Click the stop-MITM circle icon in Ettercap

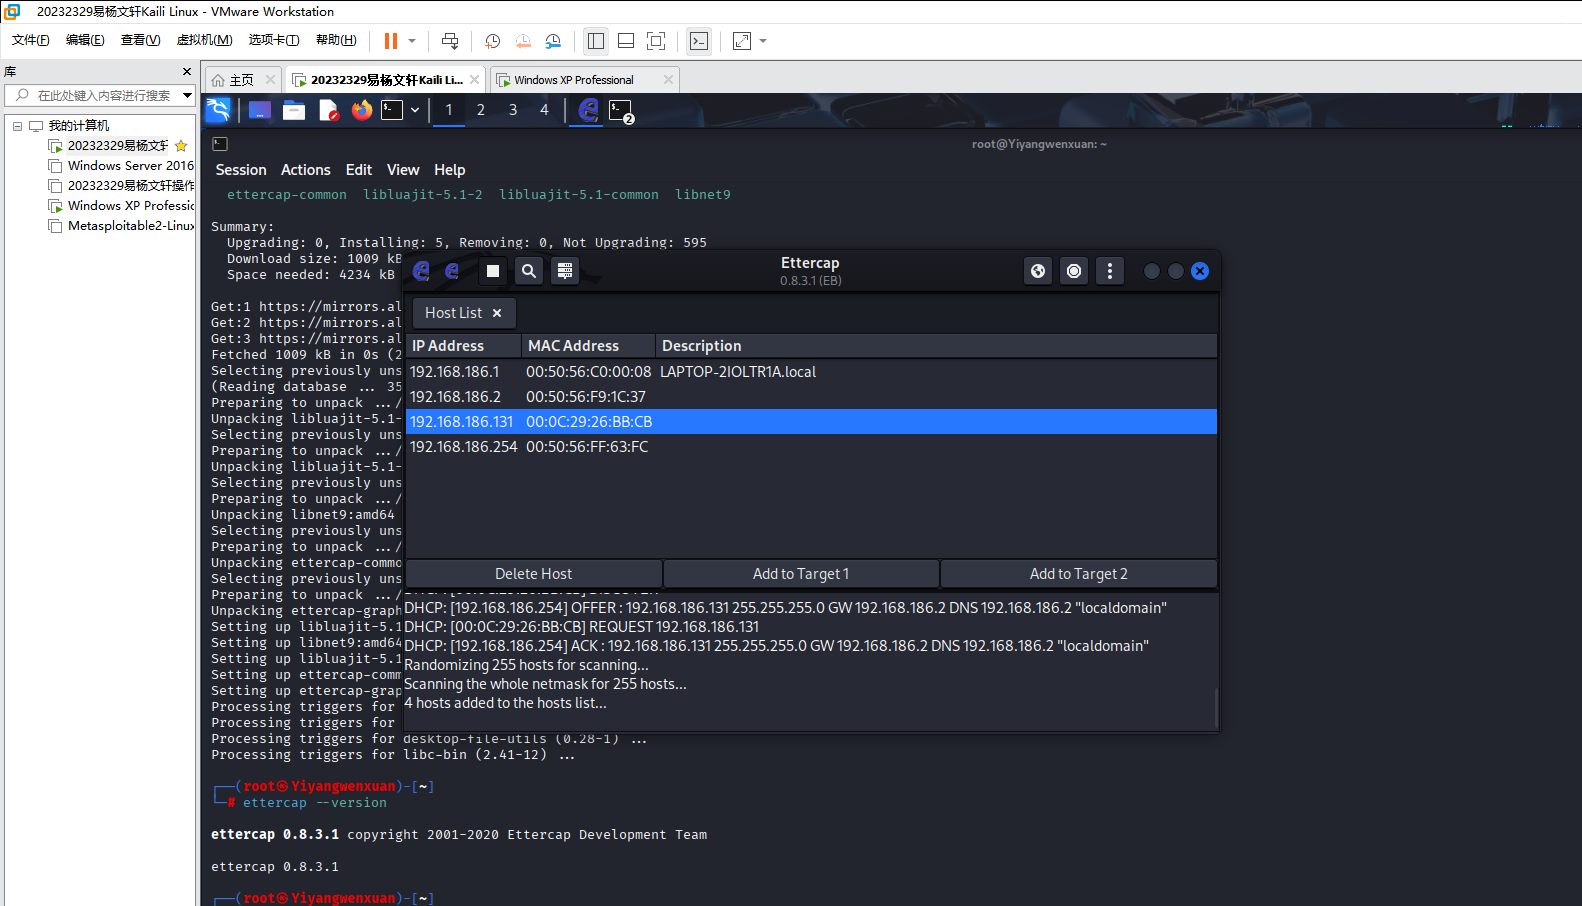pos(1074,271)
